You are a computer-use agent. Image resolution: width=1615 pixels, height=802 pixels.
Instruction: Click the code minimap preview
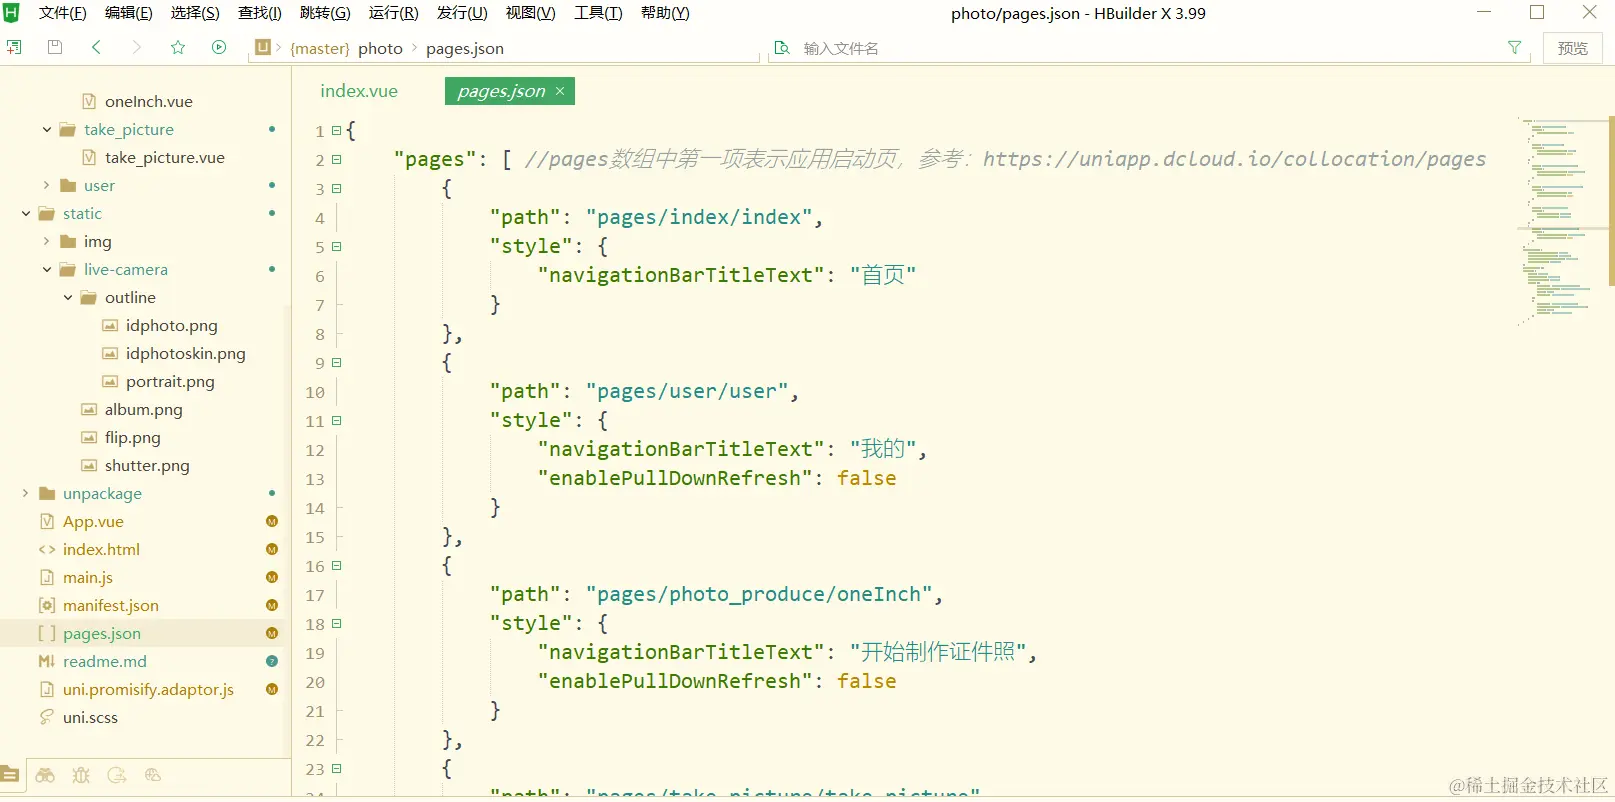[1561, 220]
